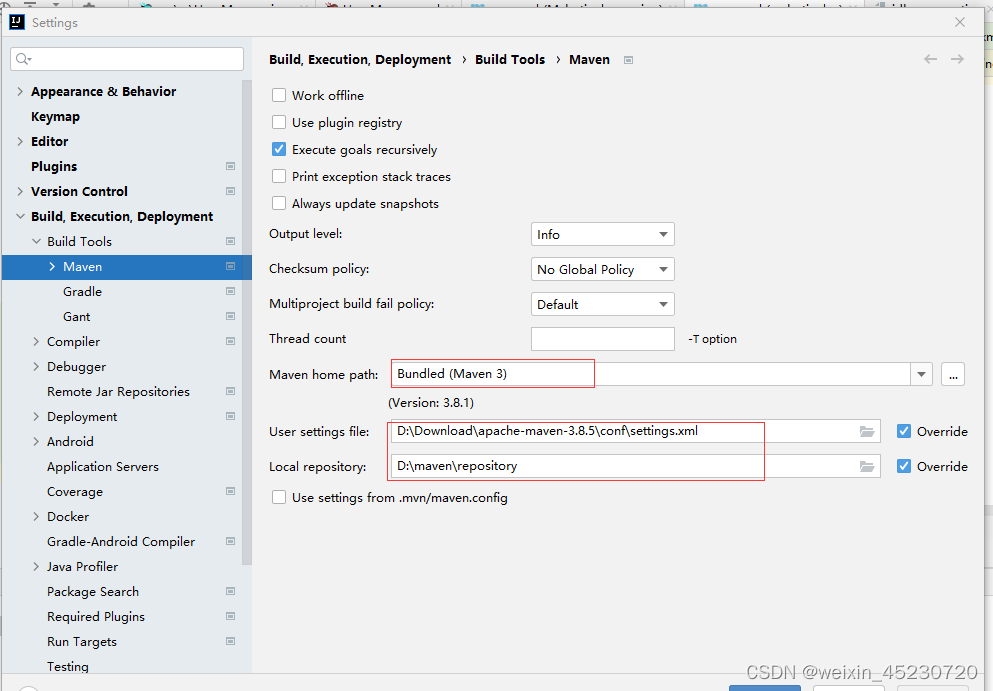
Task: Expand the Debugger node
Action: coord(36,366)
